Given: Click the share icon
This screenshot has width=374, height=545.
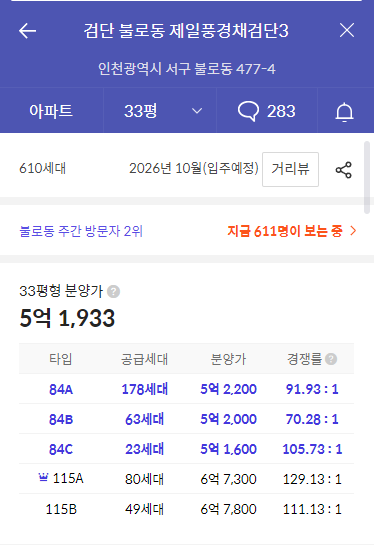Looking at the screenshot, I should pos(343,170).
